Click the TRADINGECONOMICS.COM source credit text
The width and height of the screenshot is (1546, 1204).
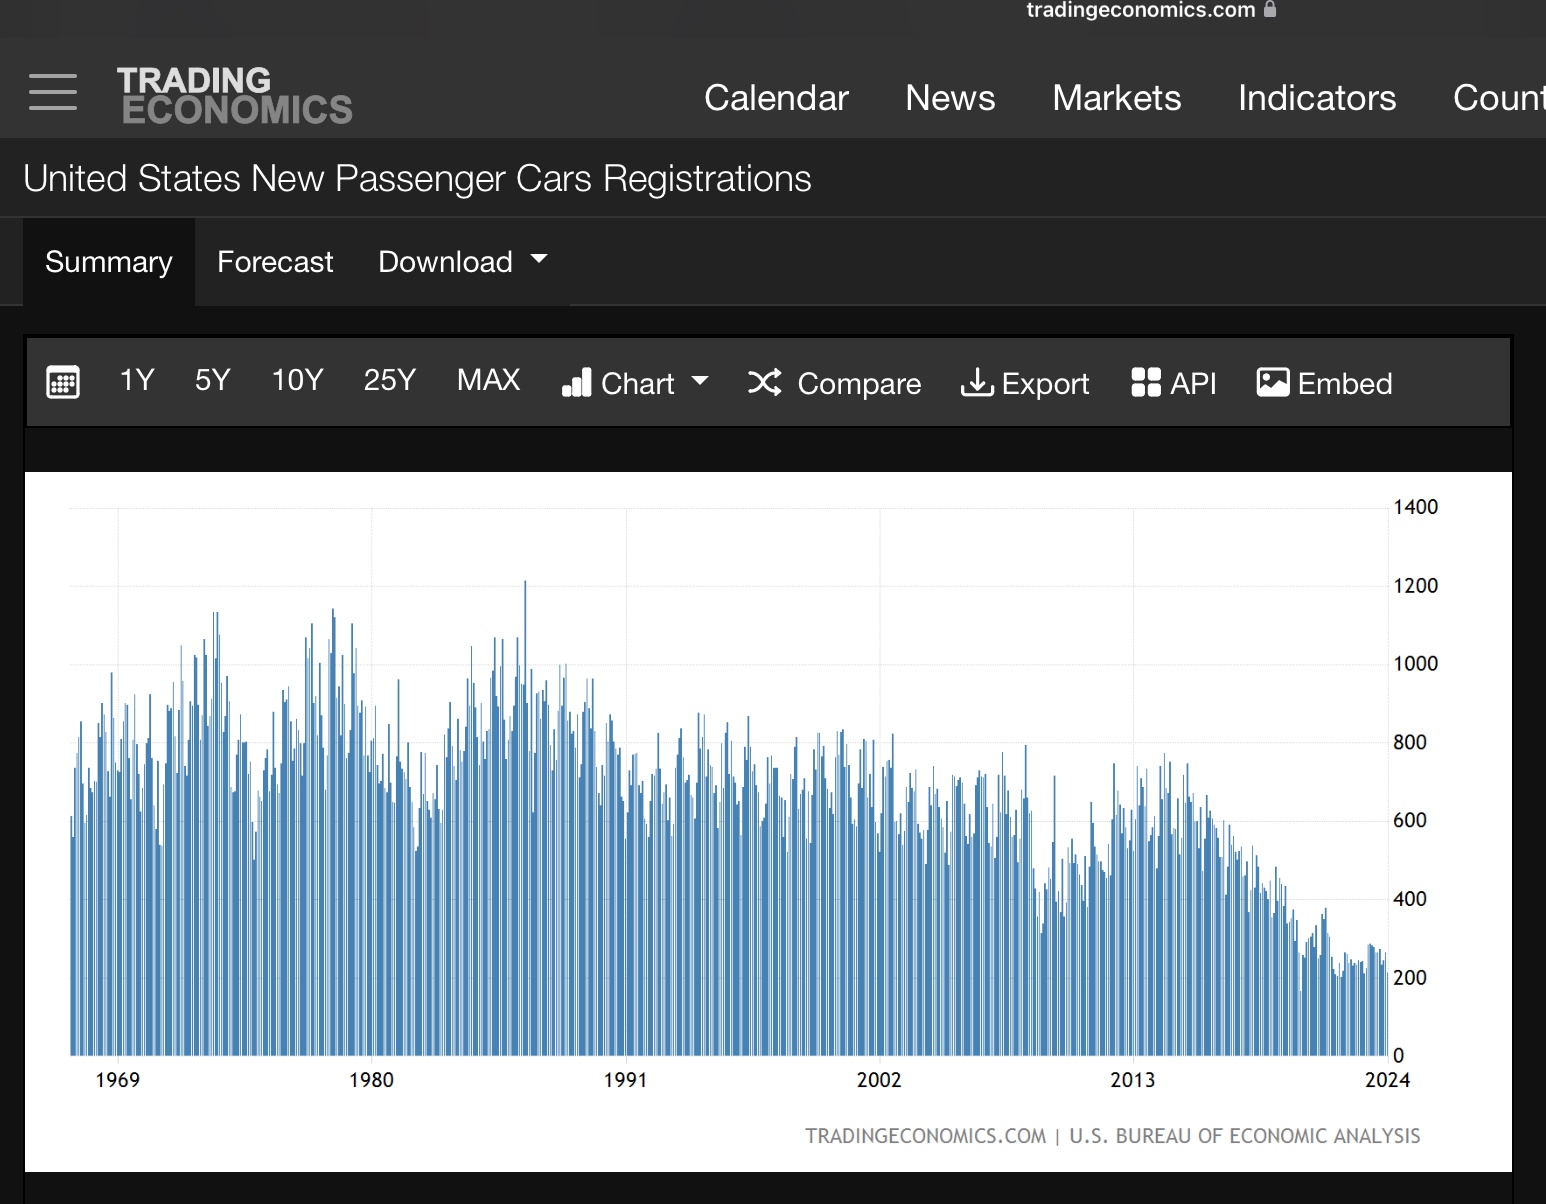[x=925, y=1136]
